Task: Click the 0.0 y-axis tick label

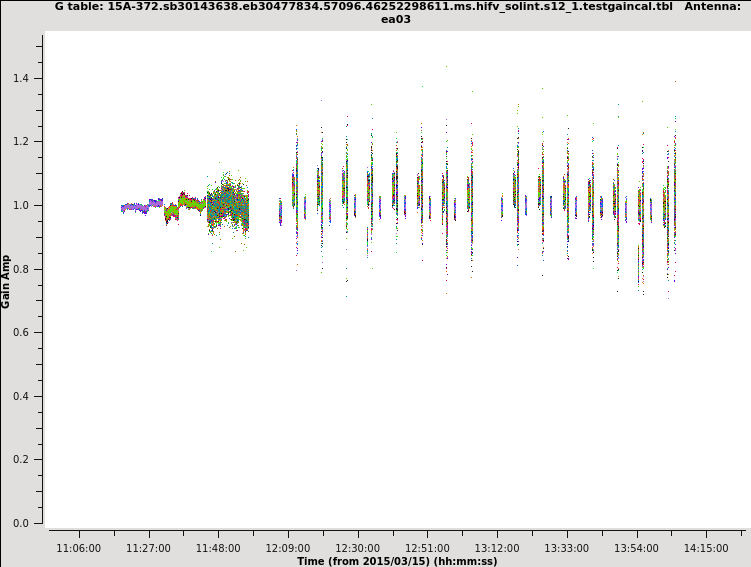Action: [20, 523]
